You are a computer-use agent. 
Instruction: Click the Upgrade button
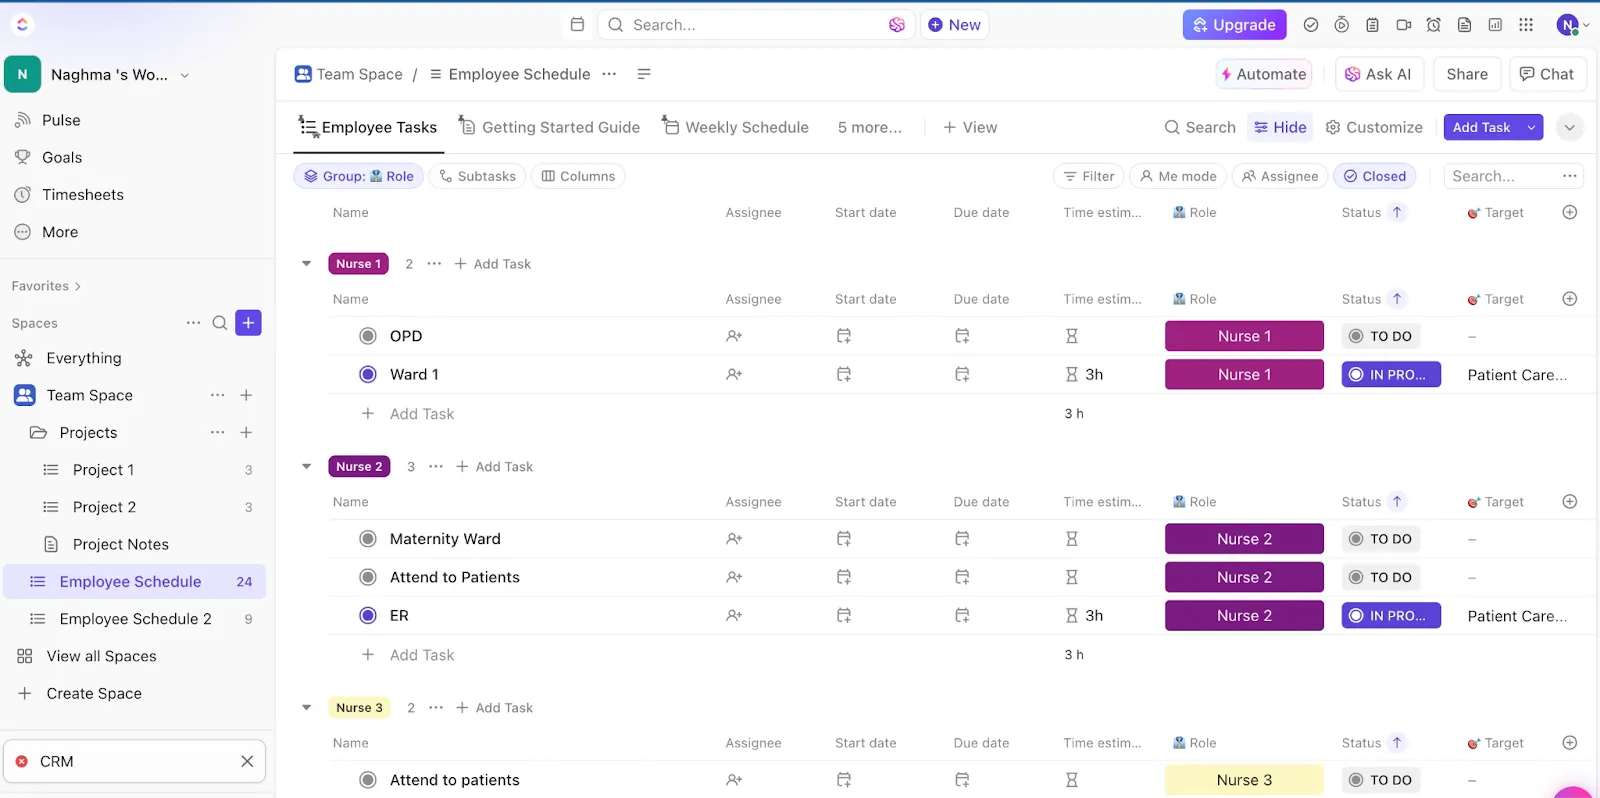[x=1234, y=25]
